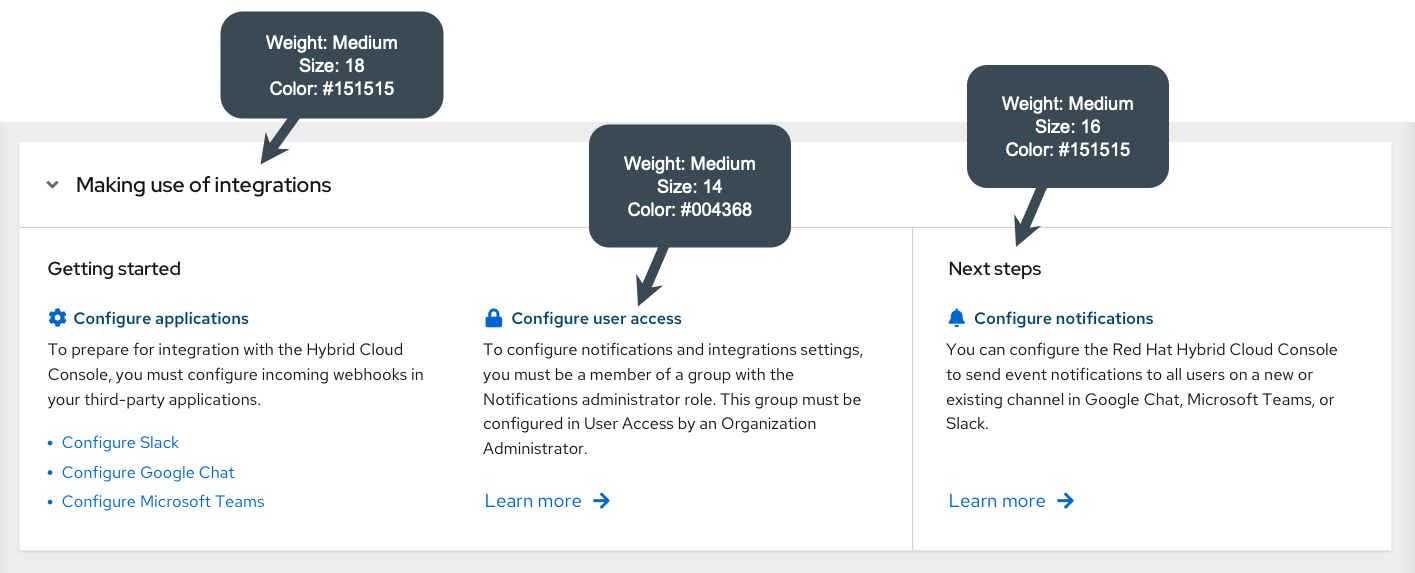Click the annotation tooltip showing Size: 18
The height and width of the screenshot is (573, 1415).
331,66
